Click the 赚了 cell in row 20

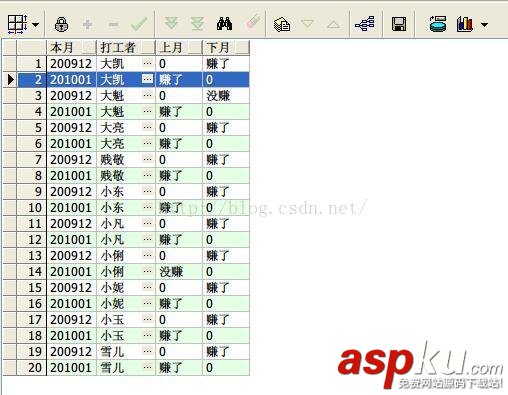pyautogui.click(x=179, y=367)
